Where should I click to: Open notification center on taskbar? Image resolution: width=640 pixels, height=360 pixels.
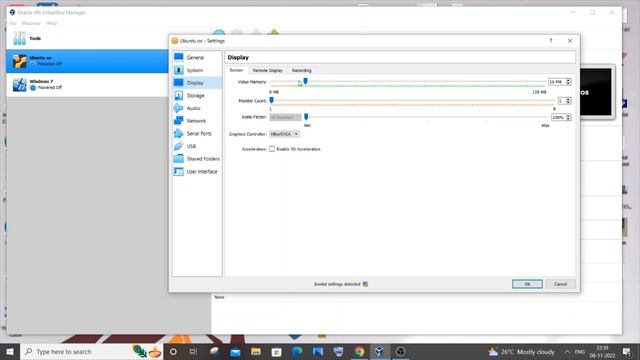(x=627, y=351)
